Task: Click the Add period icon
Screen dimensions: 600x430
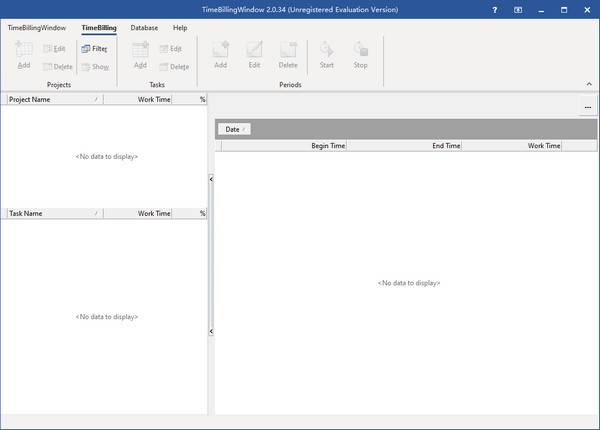Action: [220, 49]
